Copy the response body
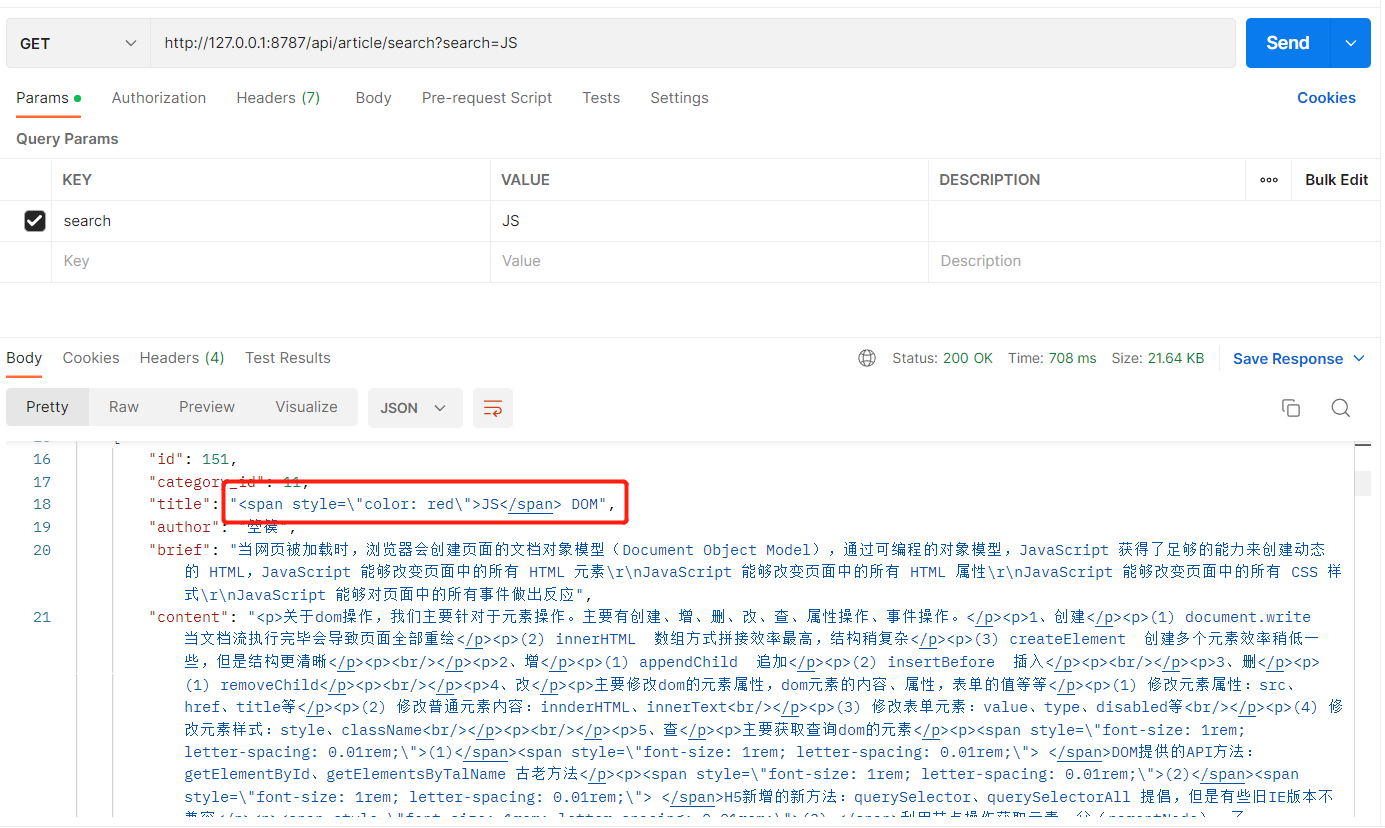Image resolution: width=1385 pixels, height=828 pixels. point(1291,408)
